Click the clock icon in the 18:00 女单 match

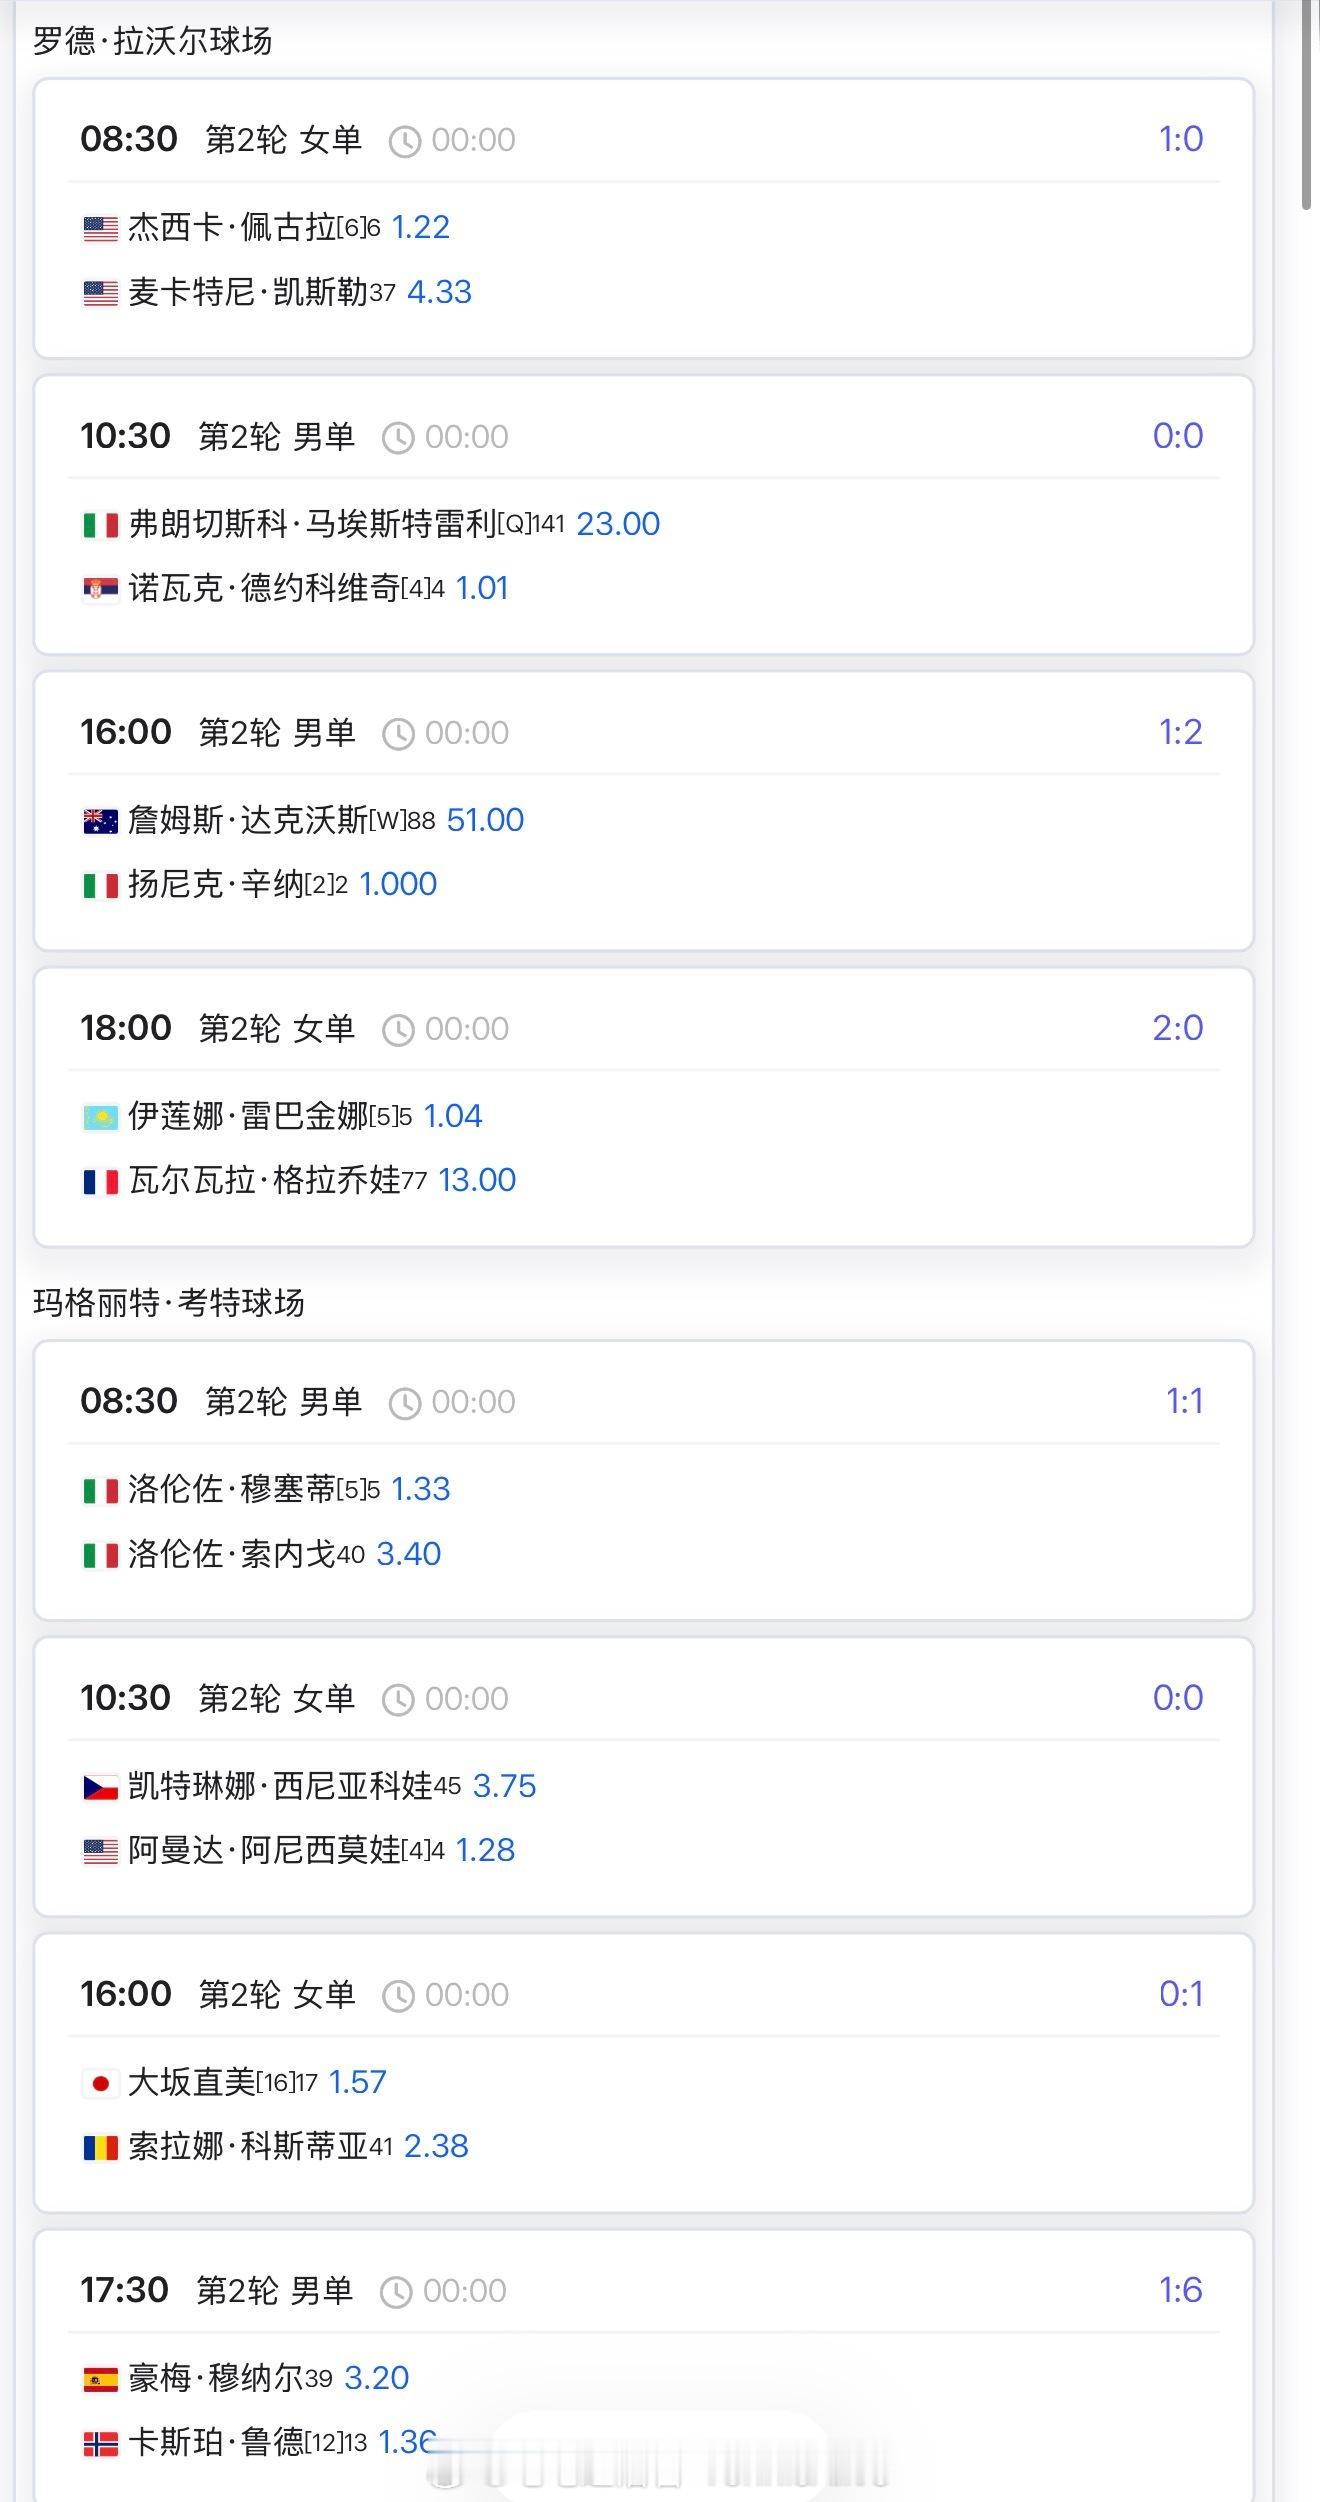click(398, 1030)
